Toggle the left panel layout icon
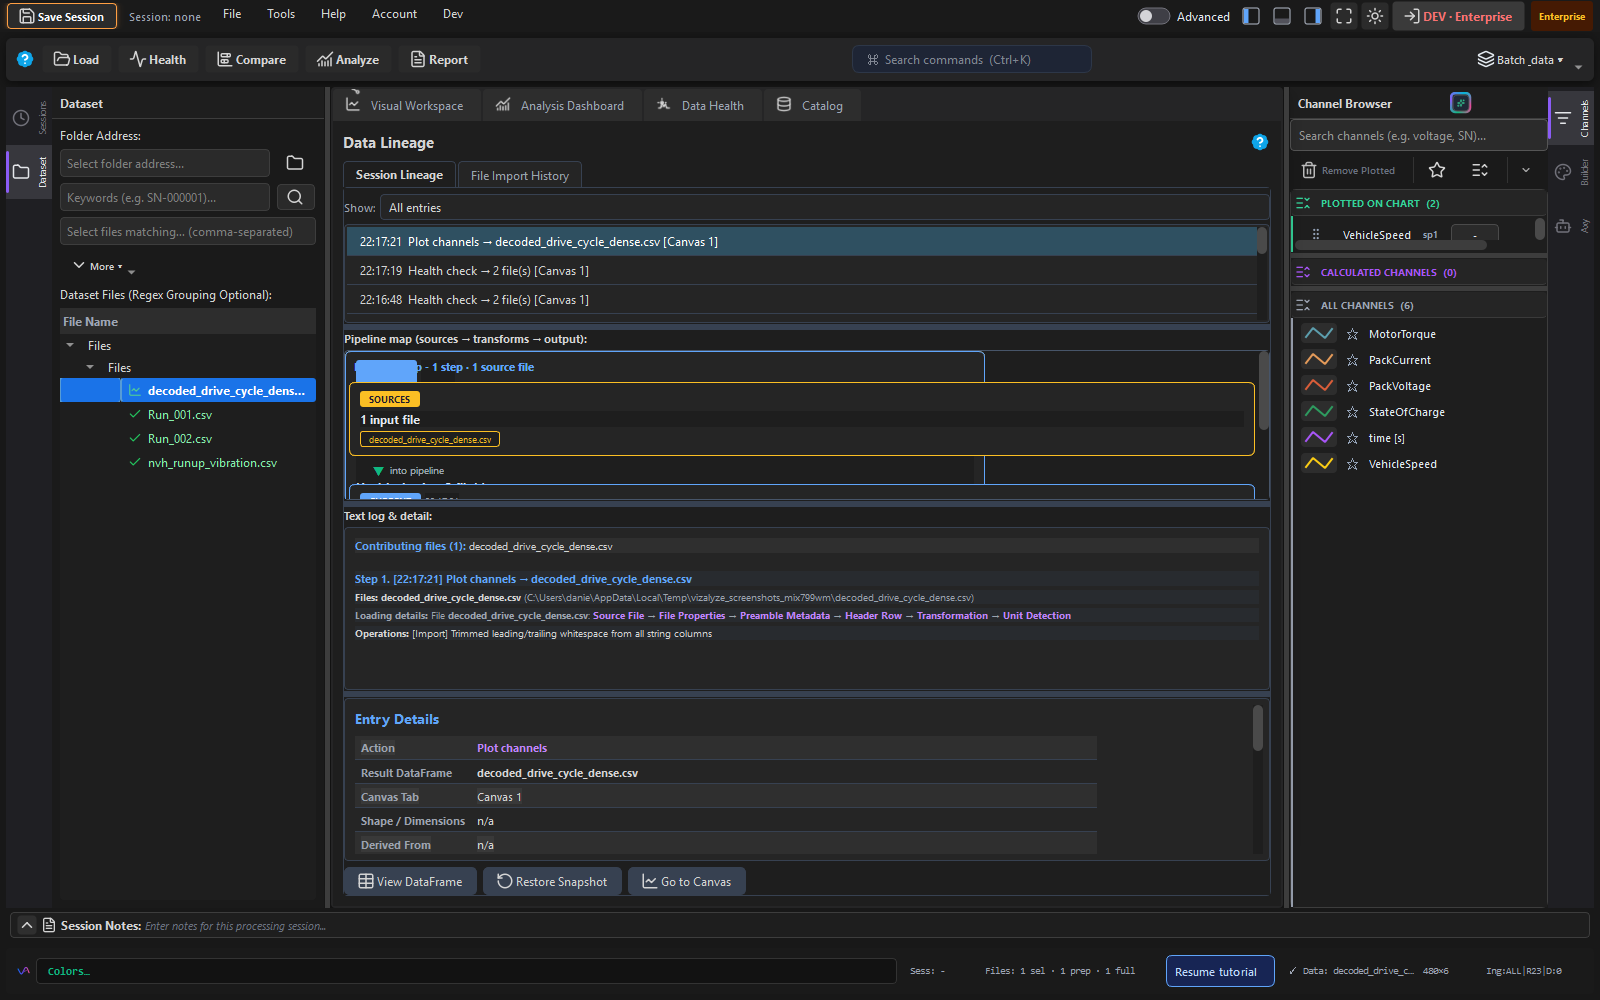Viewport: 1600px width, 1000px height. 1251,16
